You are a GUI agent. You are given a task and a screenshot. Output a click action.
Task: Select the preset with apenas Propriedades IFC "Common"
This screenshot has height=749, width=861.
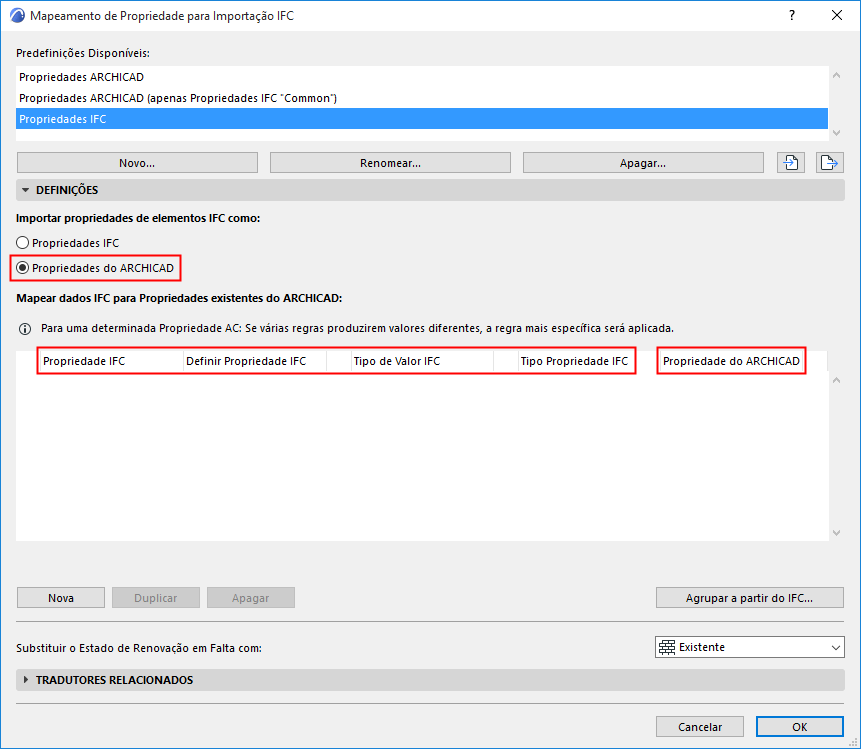click(x=422, y=98)
